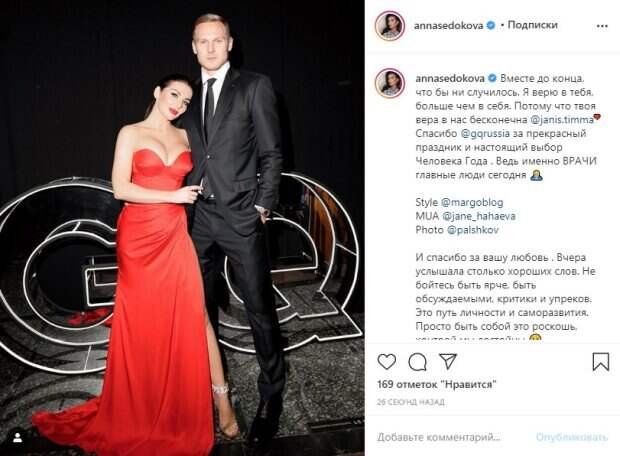Click the Опубликовать publish button

[572, 437]
